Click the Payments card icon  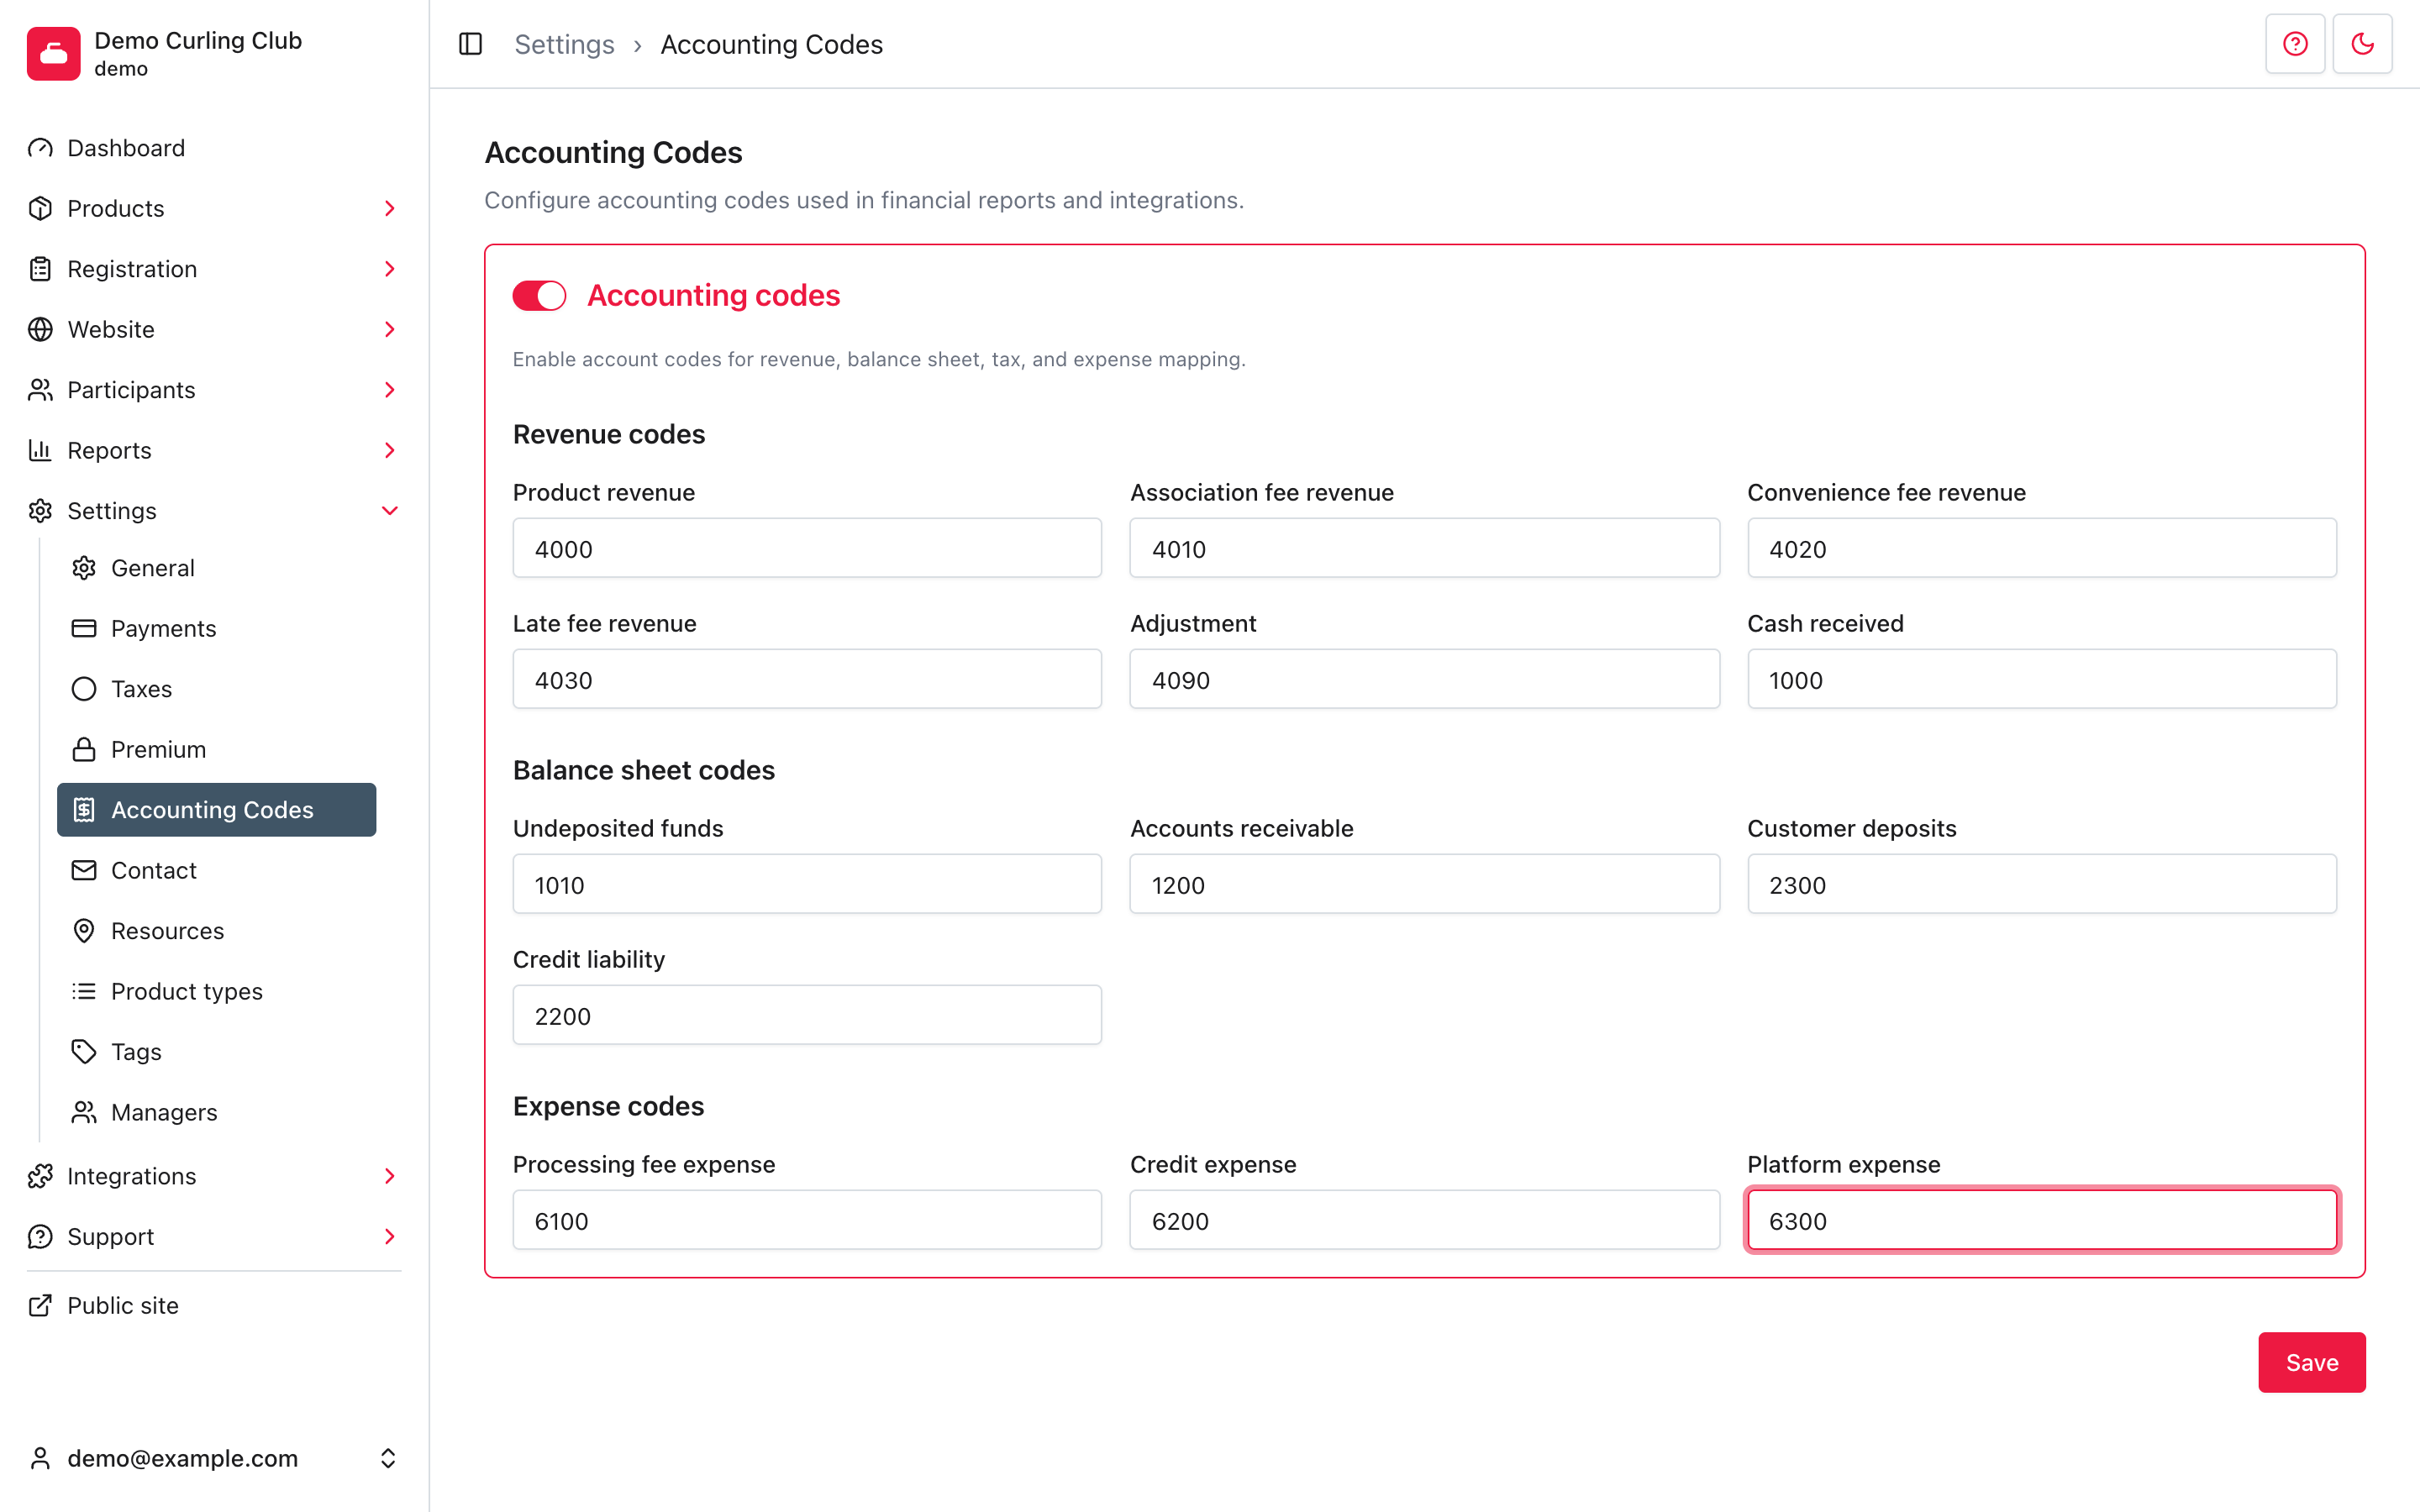(84, 628)
